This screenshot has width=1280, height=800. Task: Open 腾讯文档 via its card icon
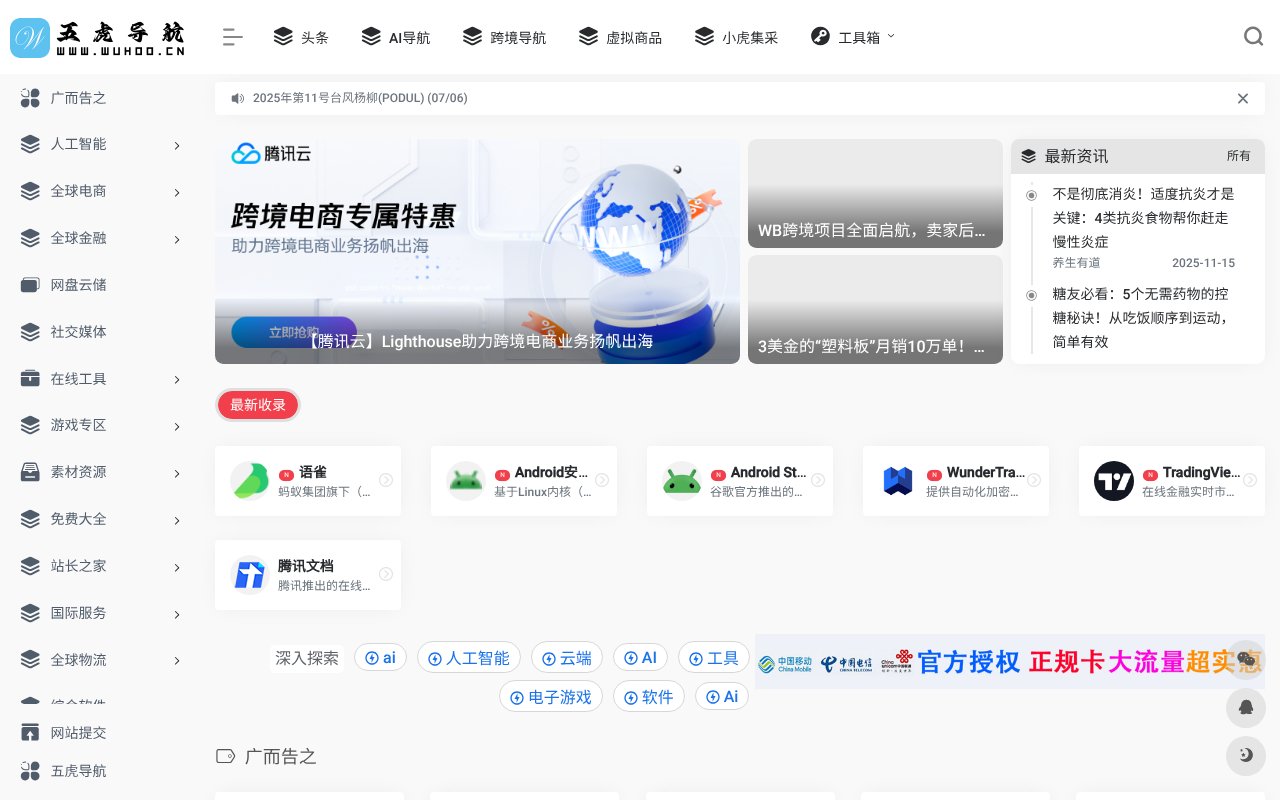[249, 575]
